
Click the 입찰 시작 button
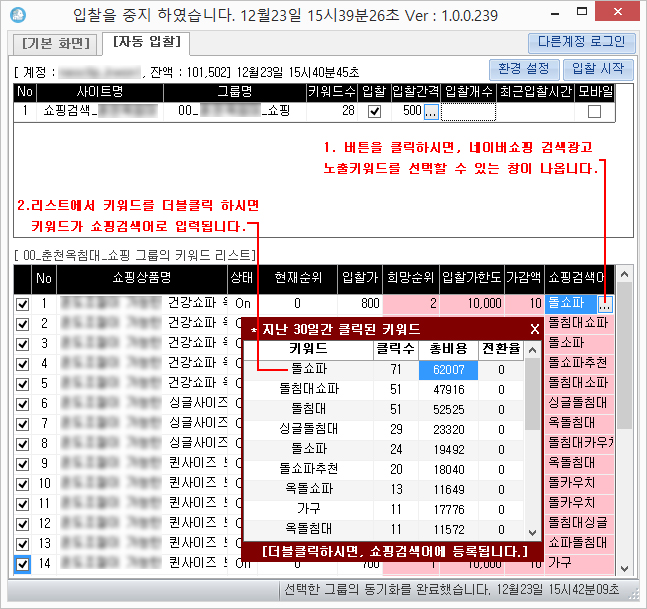click(598, 68)
